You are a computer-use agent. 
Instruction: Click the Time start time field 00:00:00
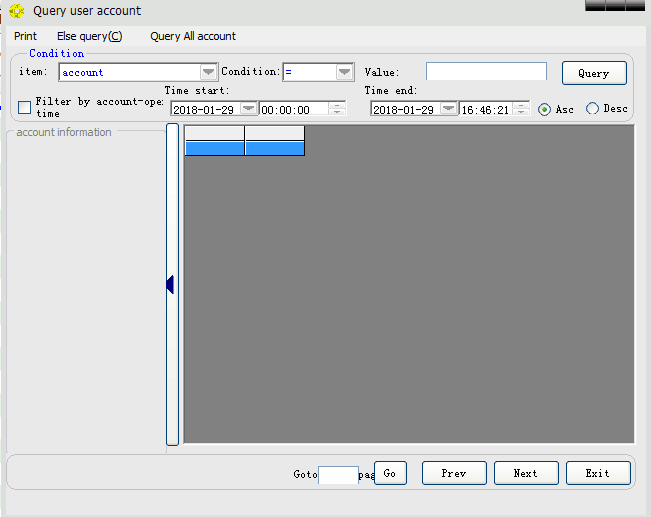294,109
